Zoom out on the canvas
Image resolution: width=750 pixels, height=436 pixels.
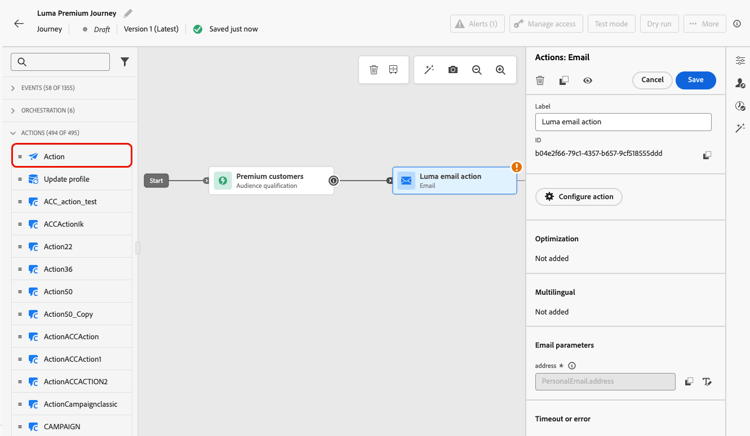[x=477, y=70]
